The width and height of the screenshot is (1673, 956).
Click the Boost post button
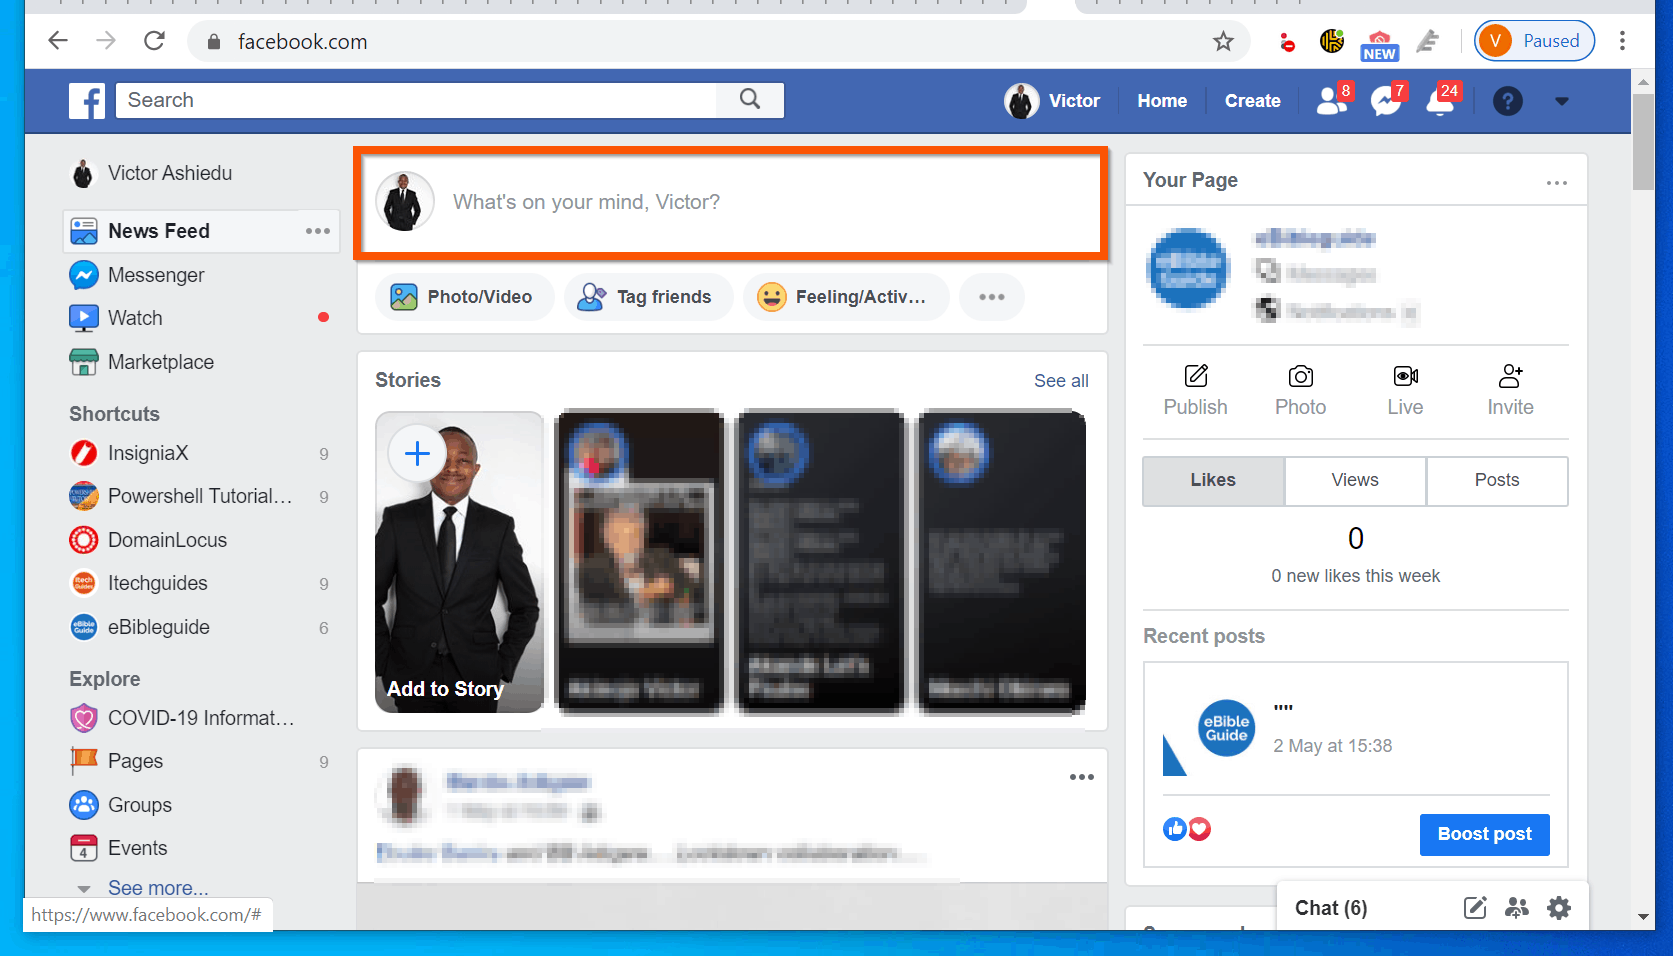(x=1484, y=834)
